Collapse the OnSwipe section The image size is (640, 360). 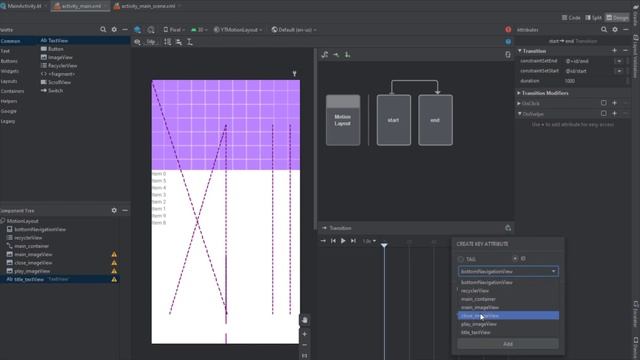pos(520,114)
